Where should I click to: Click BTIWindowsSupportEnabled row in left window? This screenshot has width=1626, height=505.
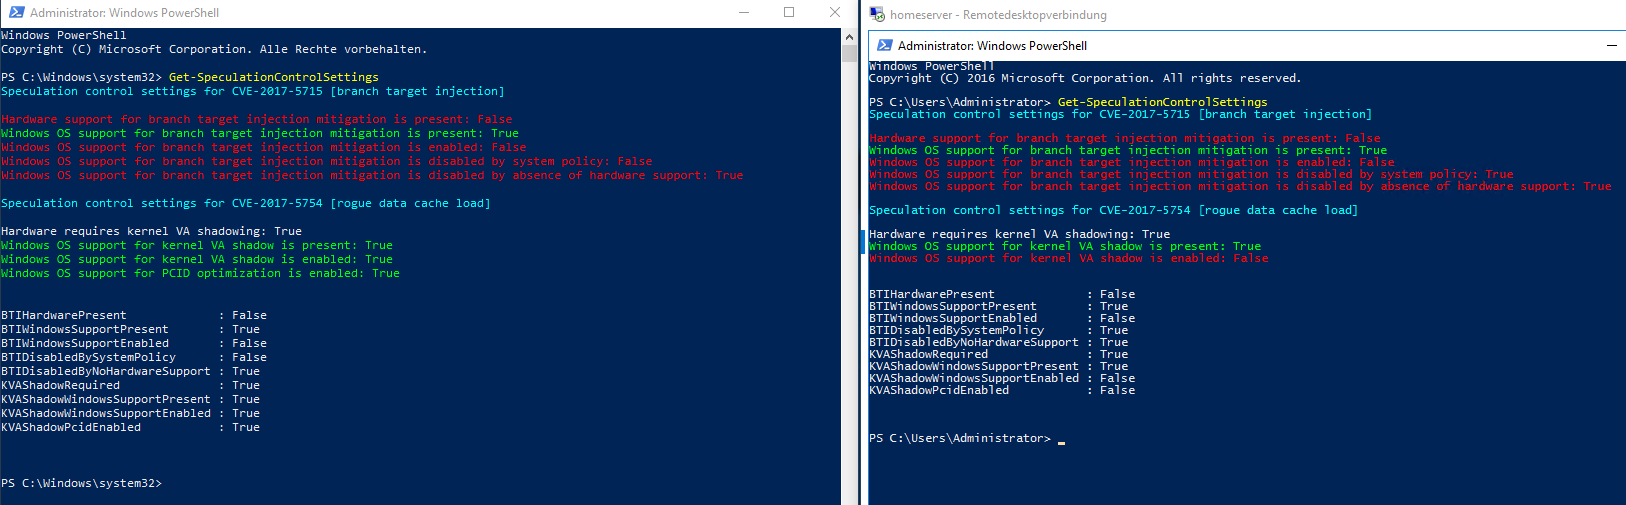pos(134,343)
